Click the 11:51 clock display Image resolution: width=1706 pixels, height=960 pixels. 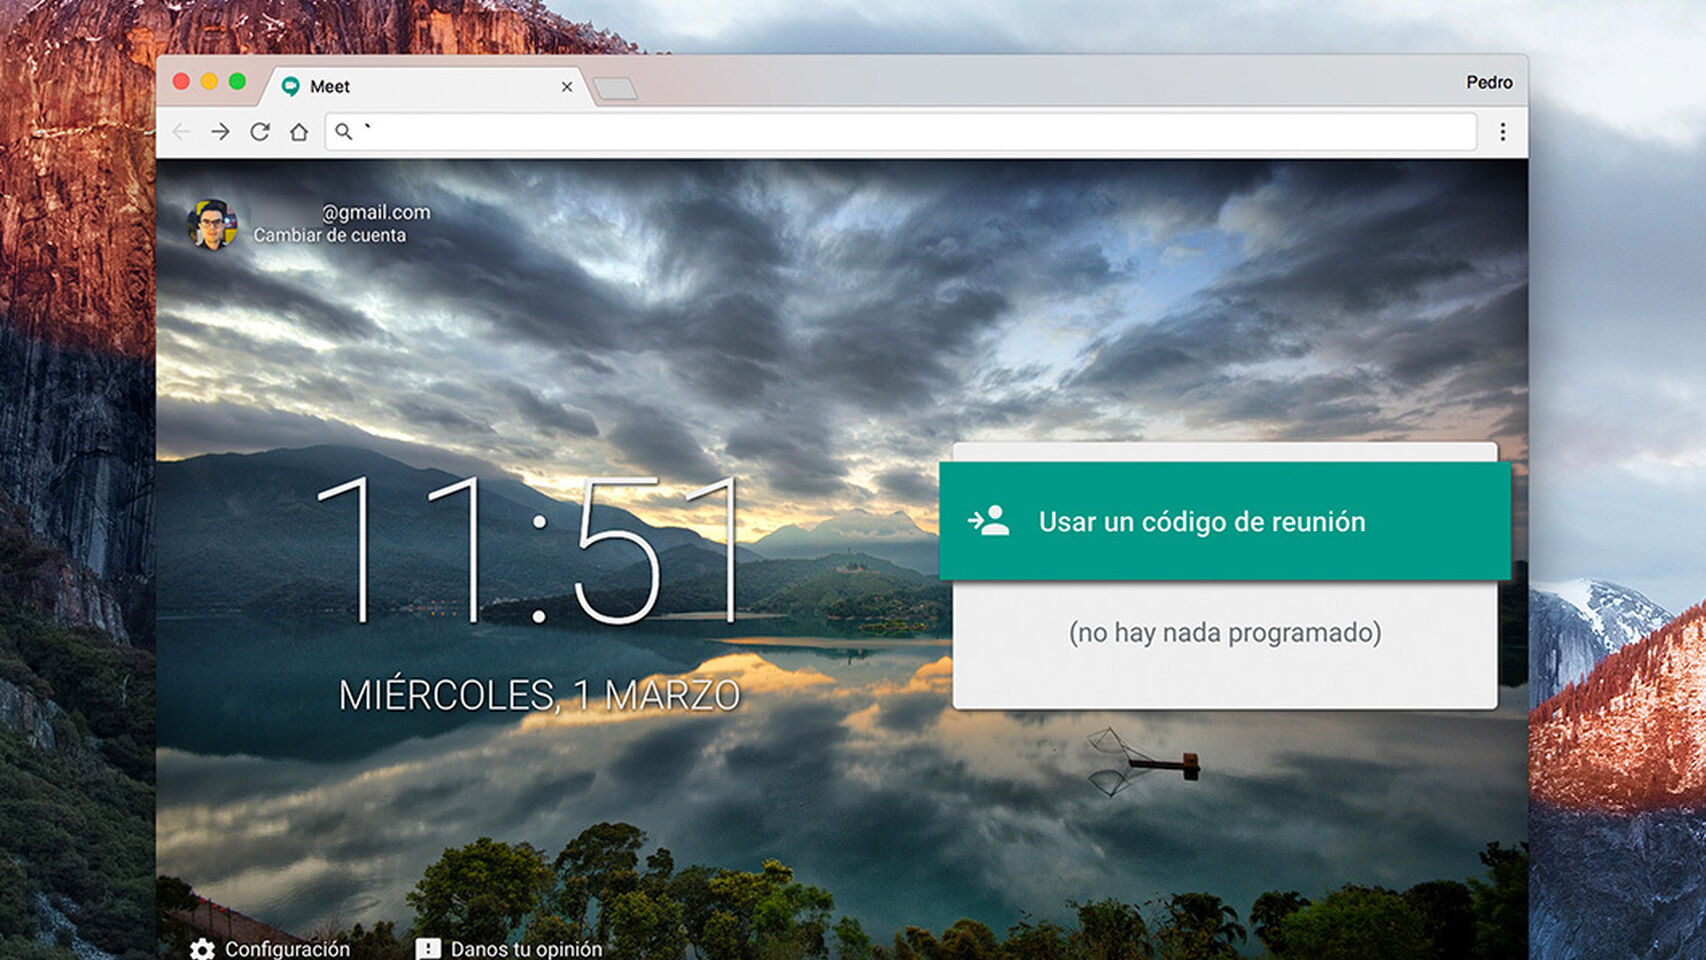click(529, 550)
